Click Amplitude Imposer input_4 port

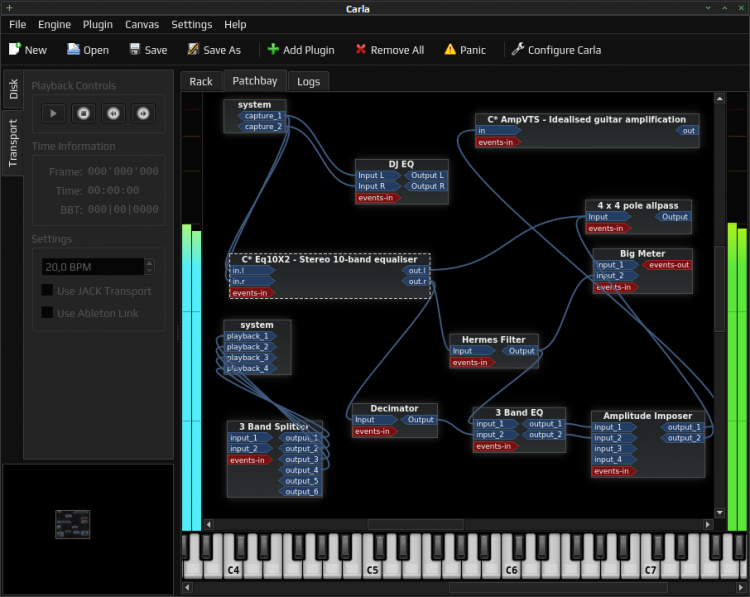[614, 459]
